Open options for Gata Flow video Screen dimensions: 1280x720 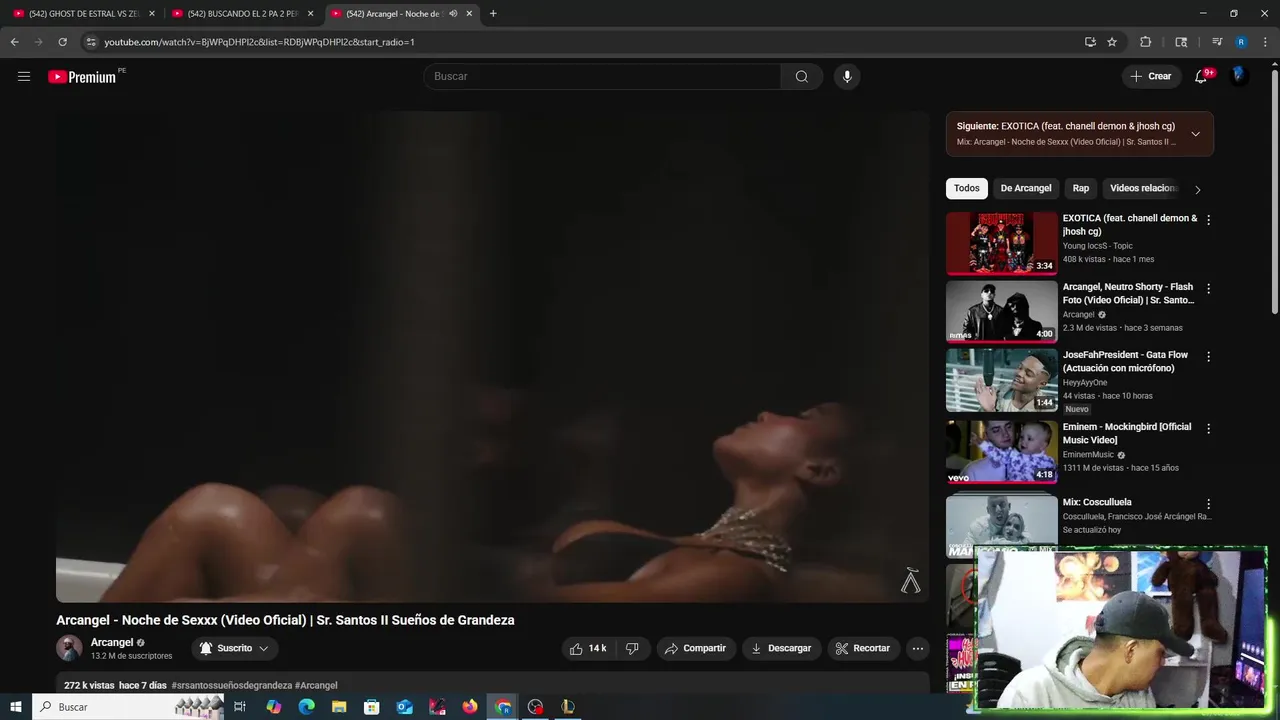click(1208, 357)
